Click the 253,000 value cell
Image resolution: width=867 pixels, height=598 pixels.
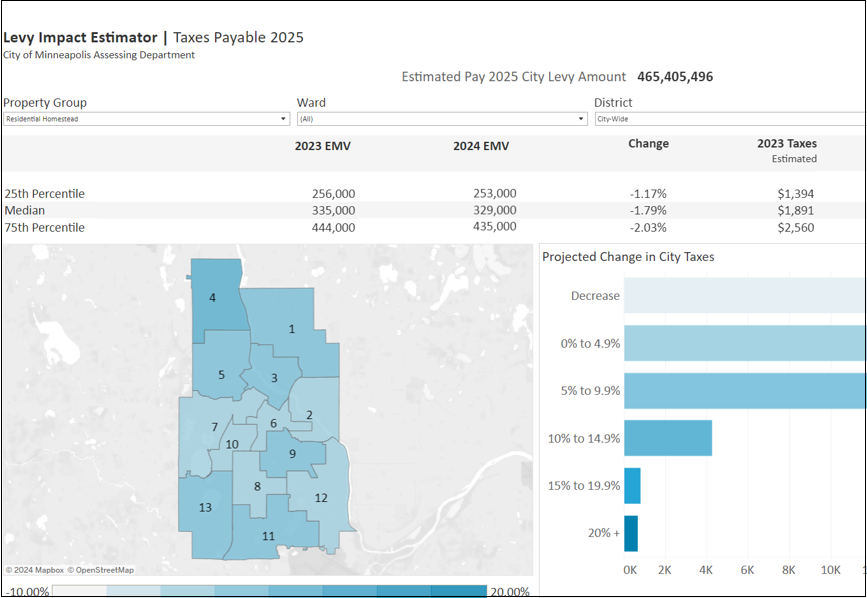click(495, 193)
